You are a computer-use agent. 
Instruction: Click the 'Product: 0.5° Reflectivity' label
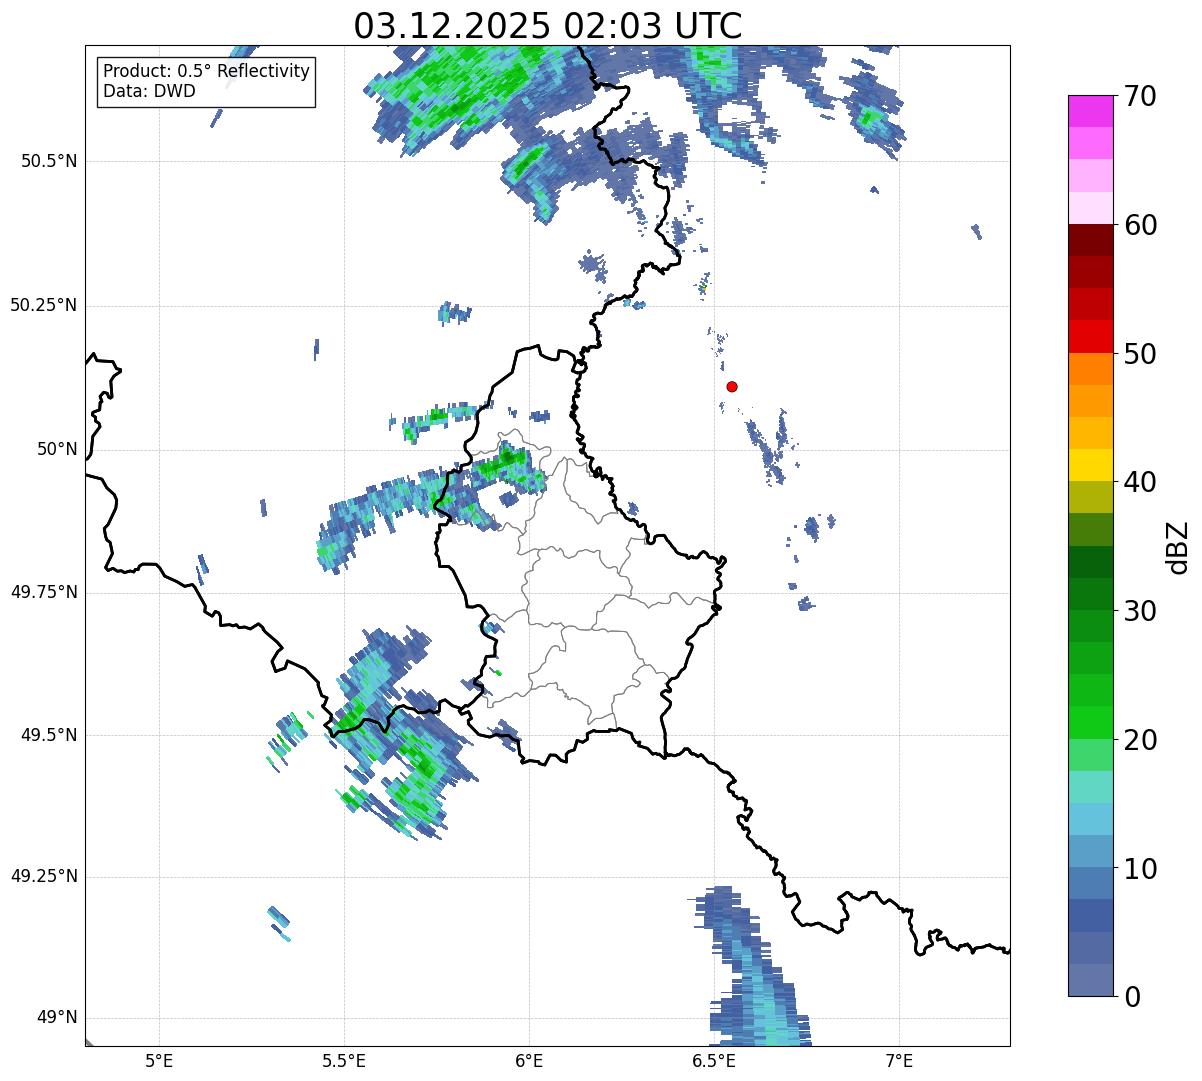206,72
